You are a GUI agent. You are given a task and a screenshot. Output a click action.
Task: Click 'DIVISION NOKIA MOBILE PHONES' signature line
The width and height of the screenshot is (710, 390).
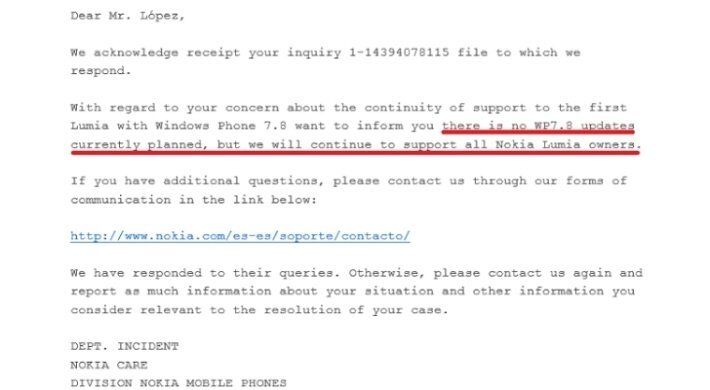178,383
